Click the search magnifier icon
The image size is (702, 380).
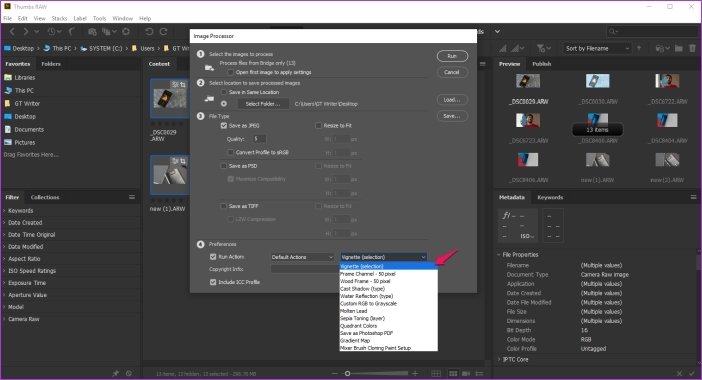[x=612, y=31]
